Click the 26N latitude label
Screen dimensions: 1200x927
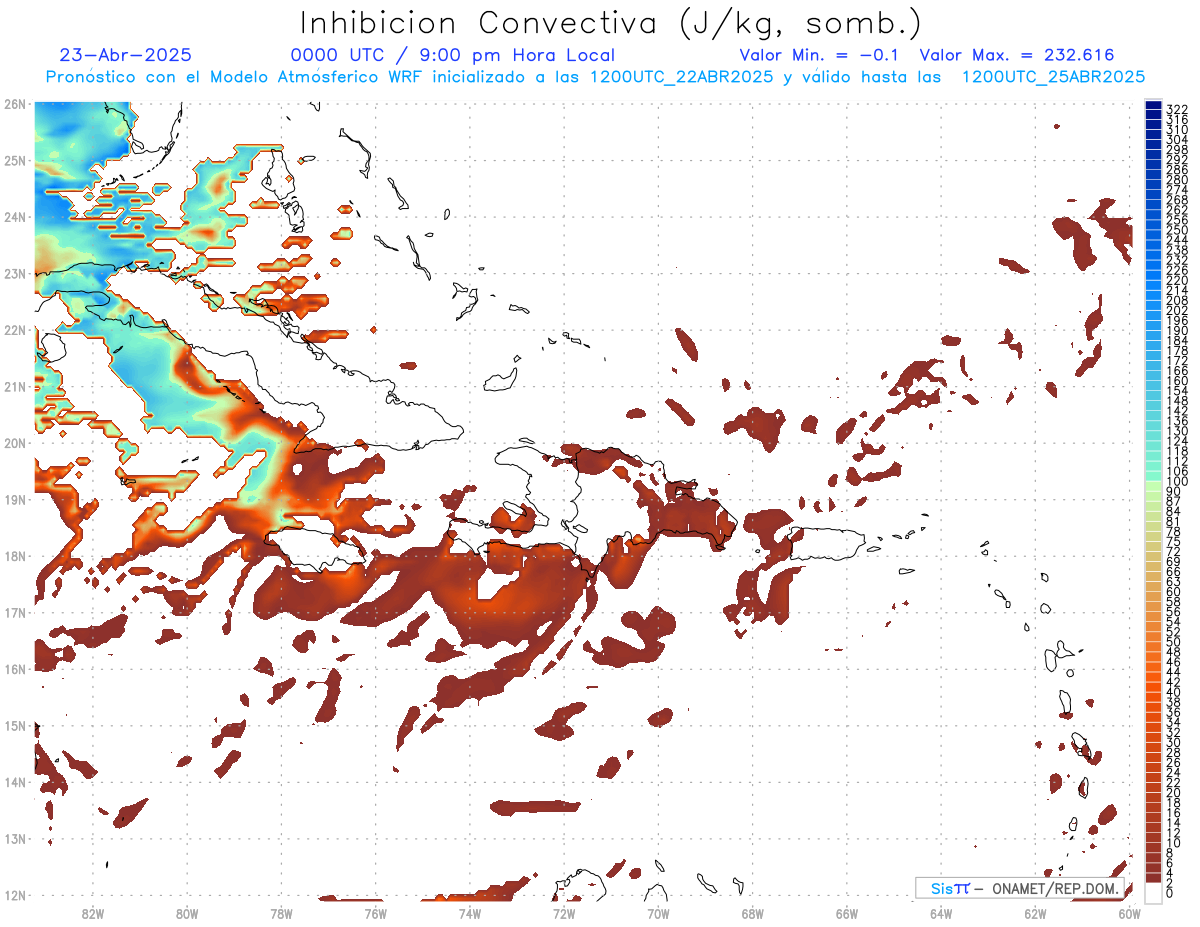[x=15, y=104]
